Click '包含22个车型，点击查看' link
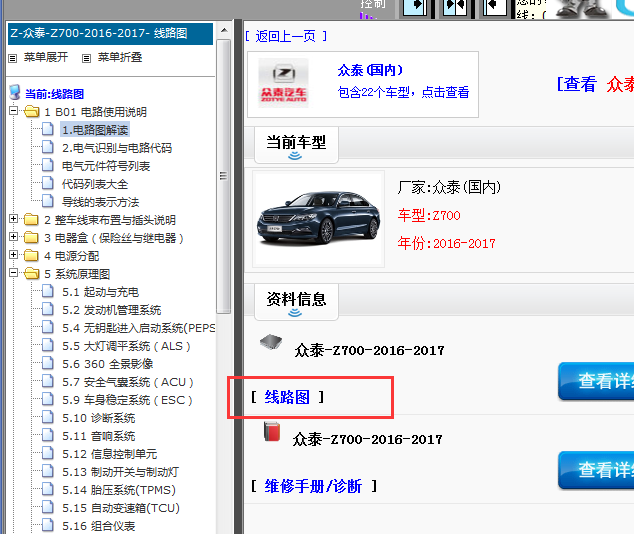Image resolution: width=634 pixels, height=534 pixels. [x=404, y=92]
